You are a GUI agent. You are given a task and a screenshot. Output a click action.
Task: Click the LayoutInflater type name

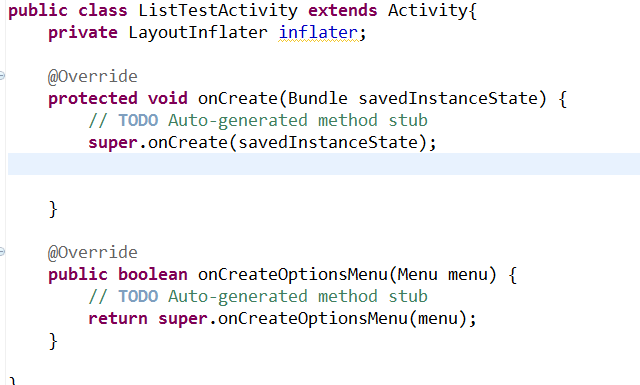[x=198, y=32]
